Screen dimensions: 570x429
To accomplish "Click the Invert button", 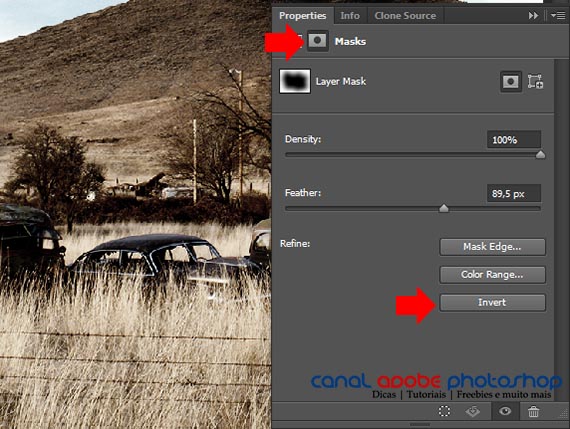I will point(492,302).
